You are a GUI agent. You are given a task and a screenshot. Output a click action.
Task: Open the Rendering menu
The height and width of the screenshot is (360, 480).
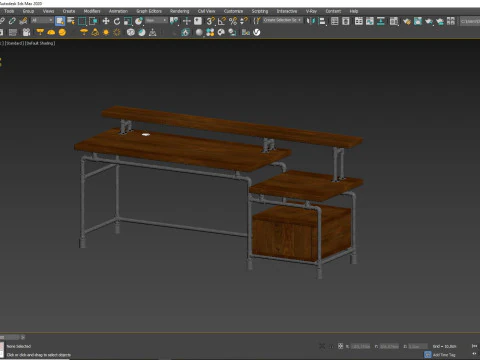pos(179,11)
